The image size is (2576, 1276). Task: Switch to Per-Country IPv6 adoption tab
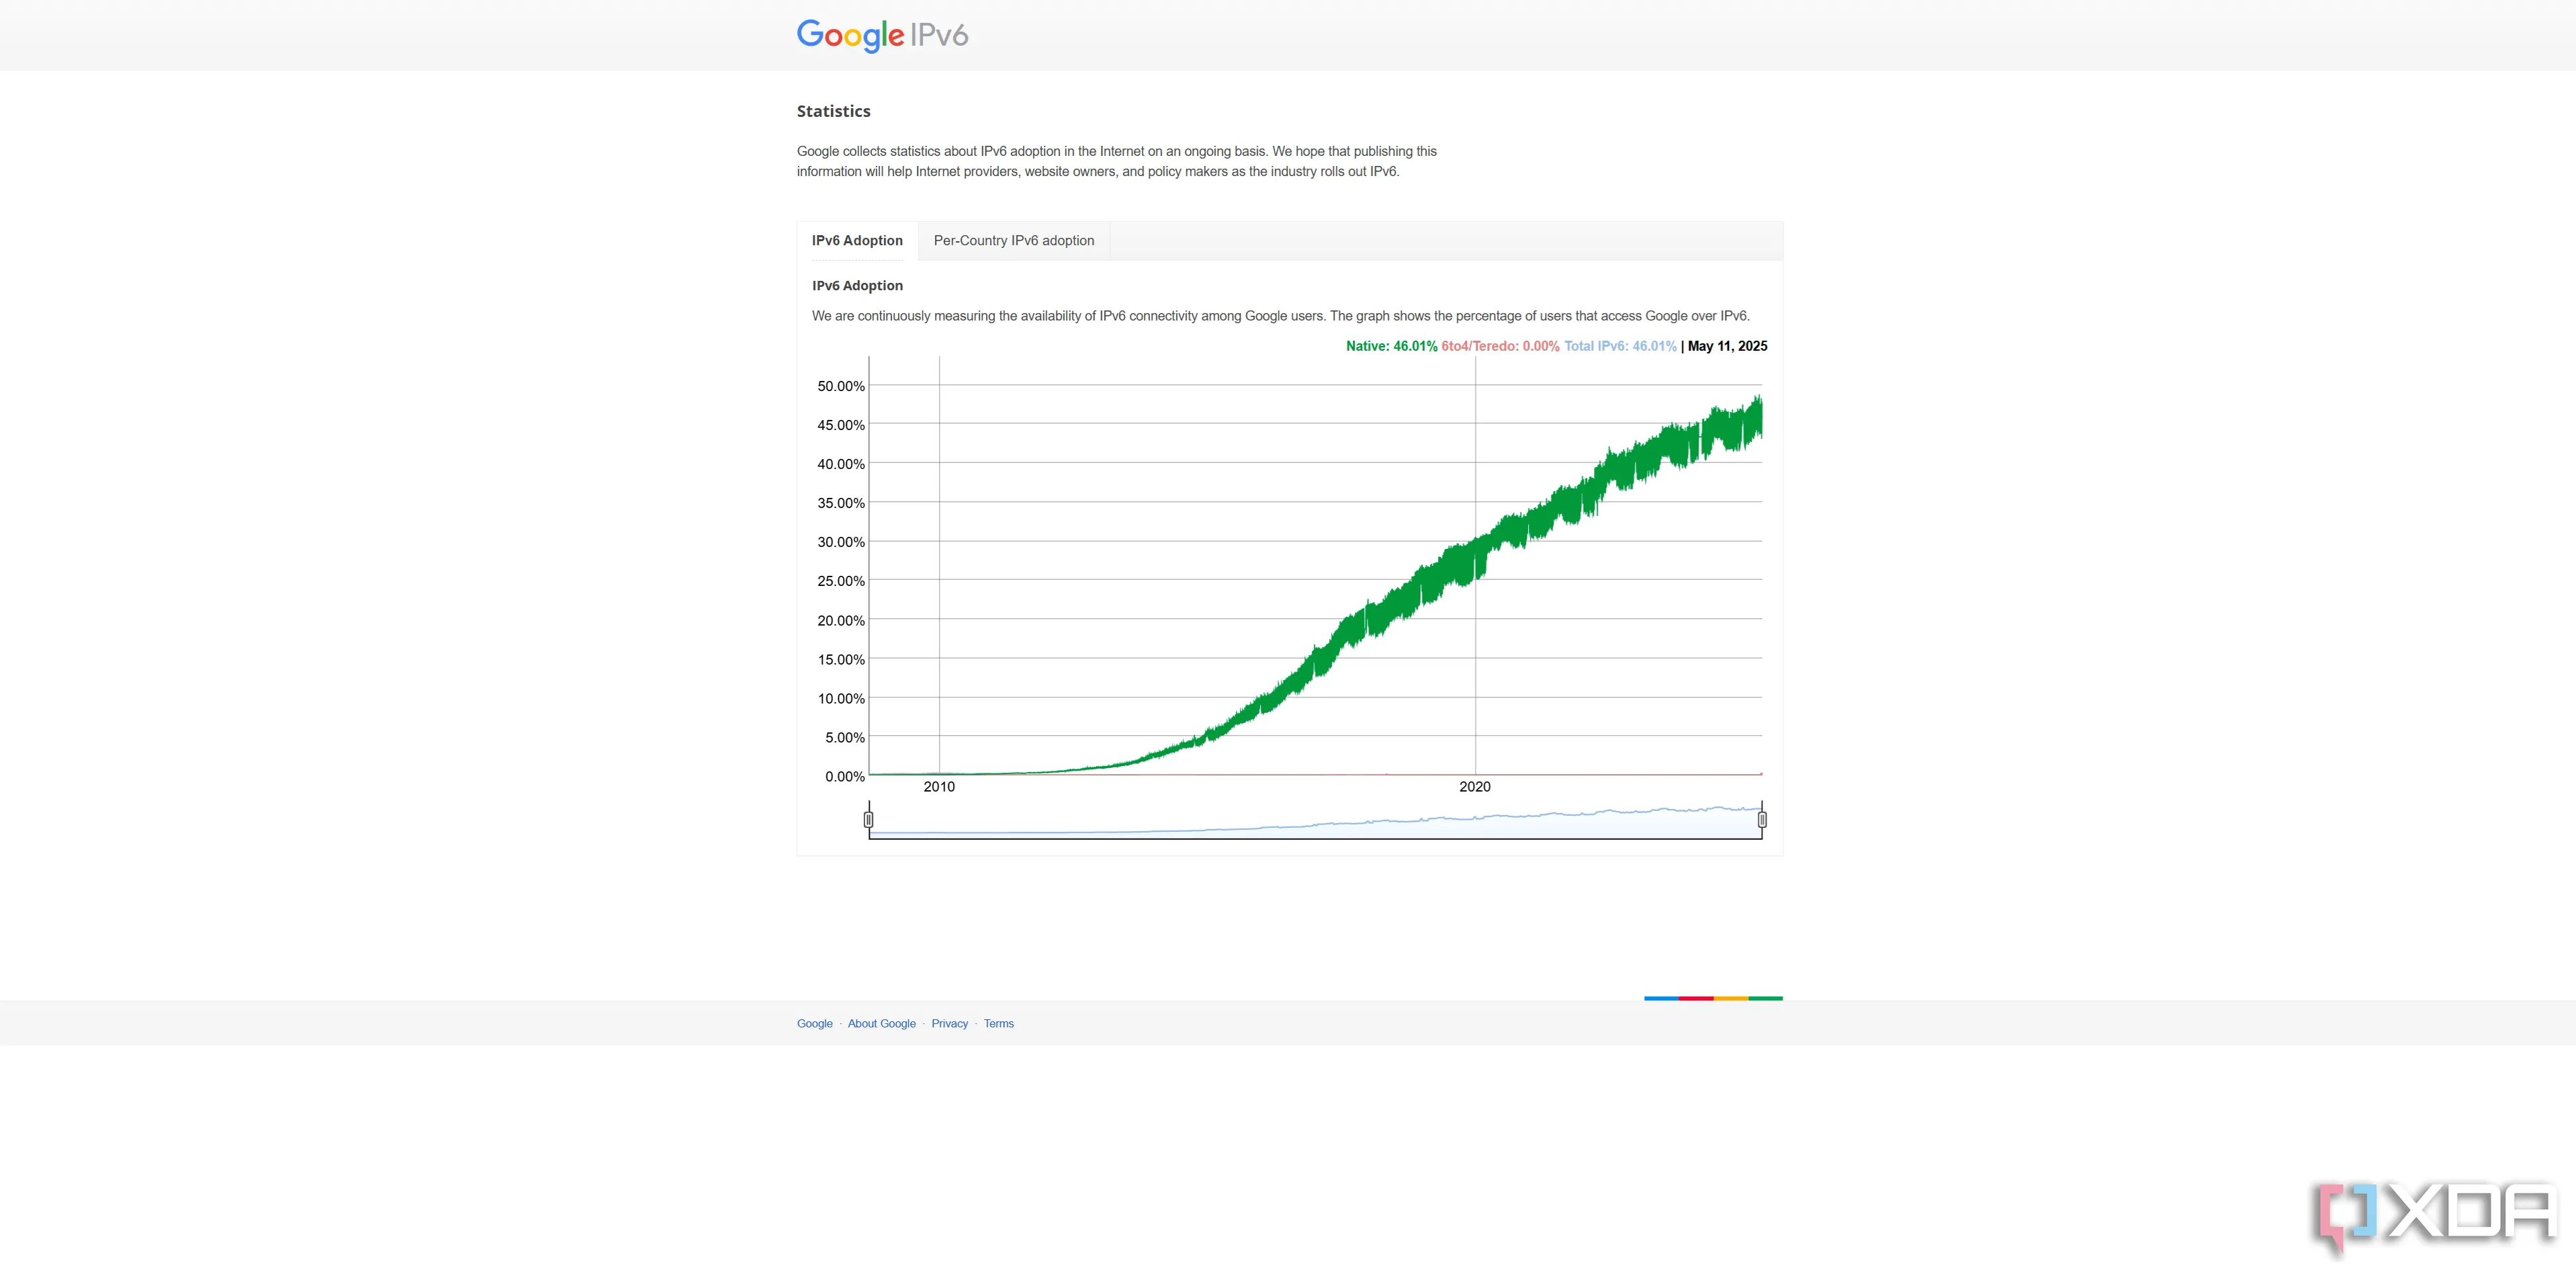pyautogui.click(x=1013, y=241)
